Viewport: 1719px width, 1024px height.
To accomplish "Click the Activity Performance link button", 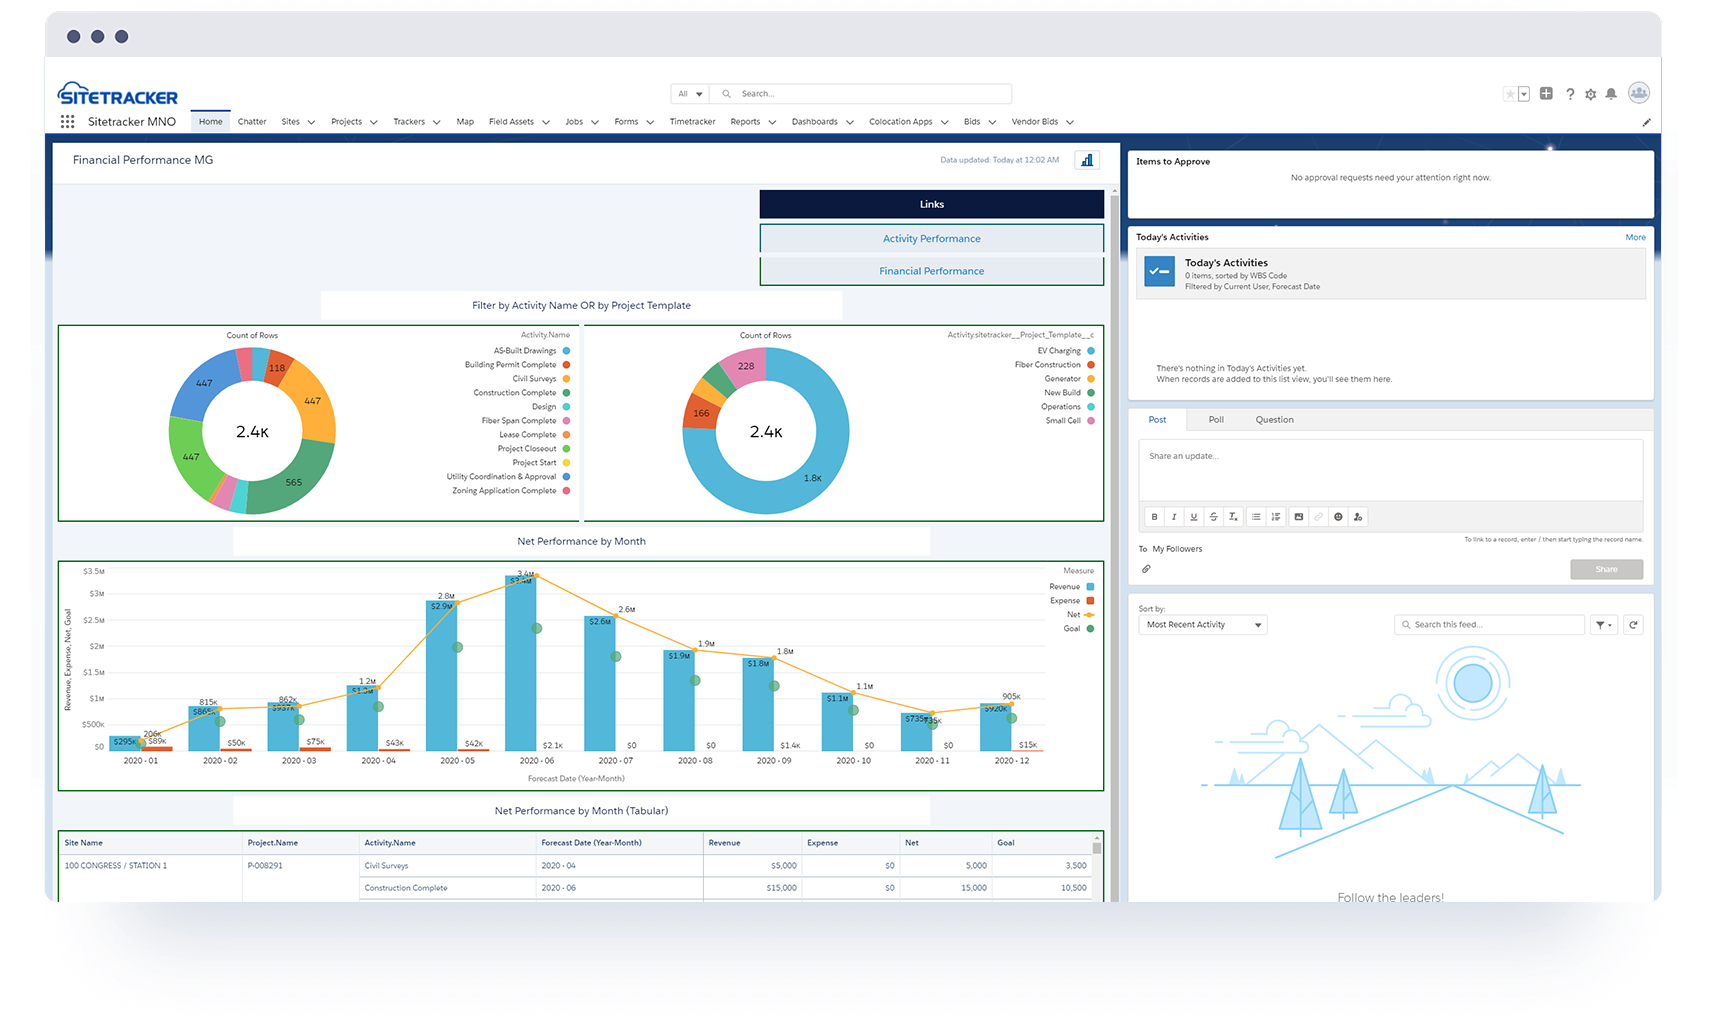I will (931, 239).
